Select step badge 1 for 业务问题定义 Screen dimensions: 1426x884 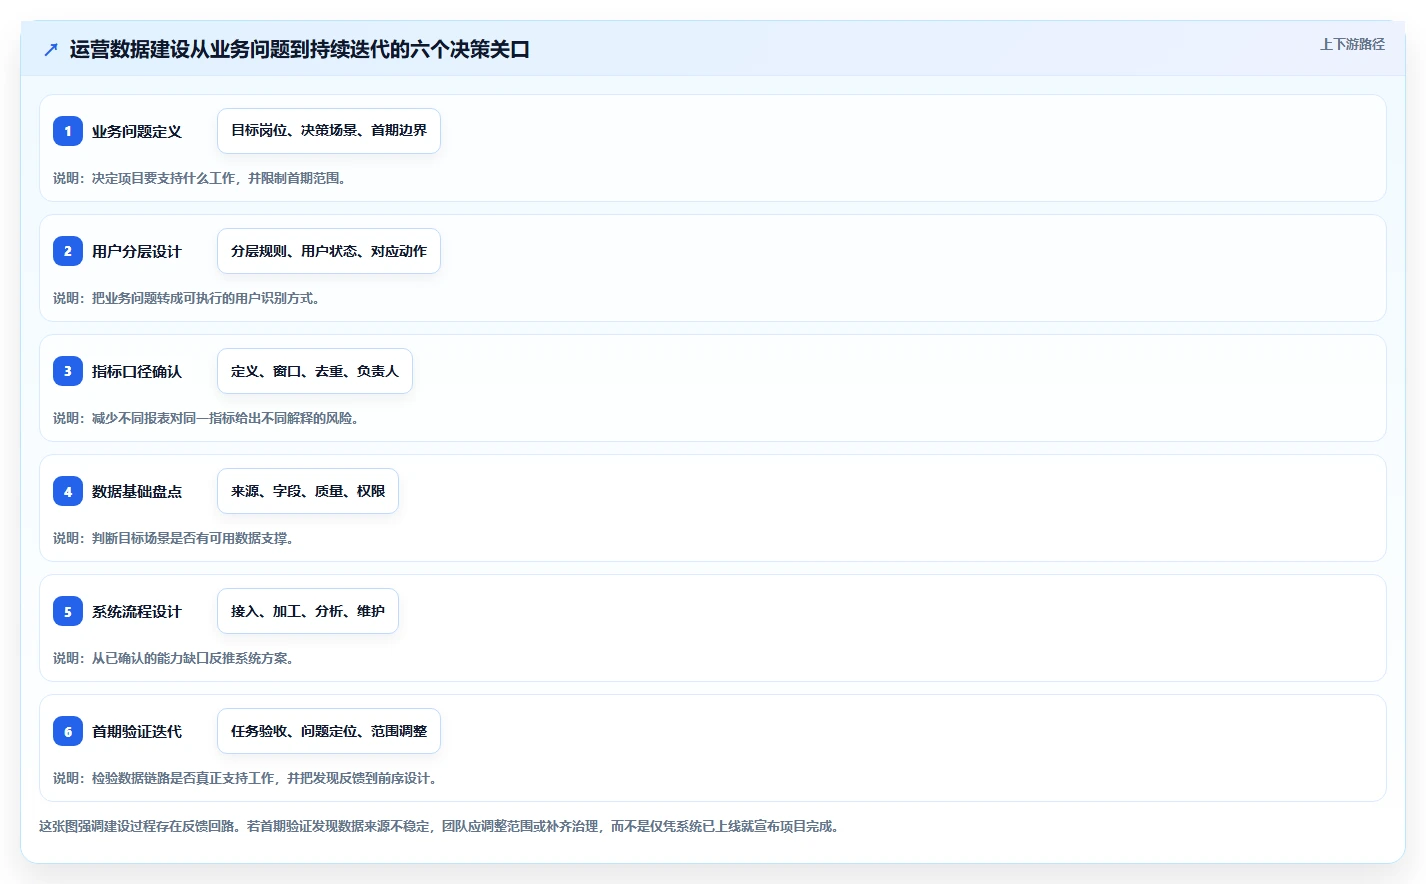click(68, 131)
